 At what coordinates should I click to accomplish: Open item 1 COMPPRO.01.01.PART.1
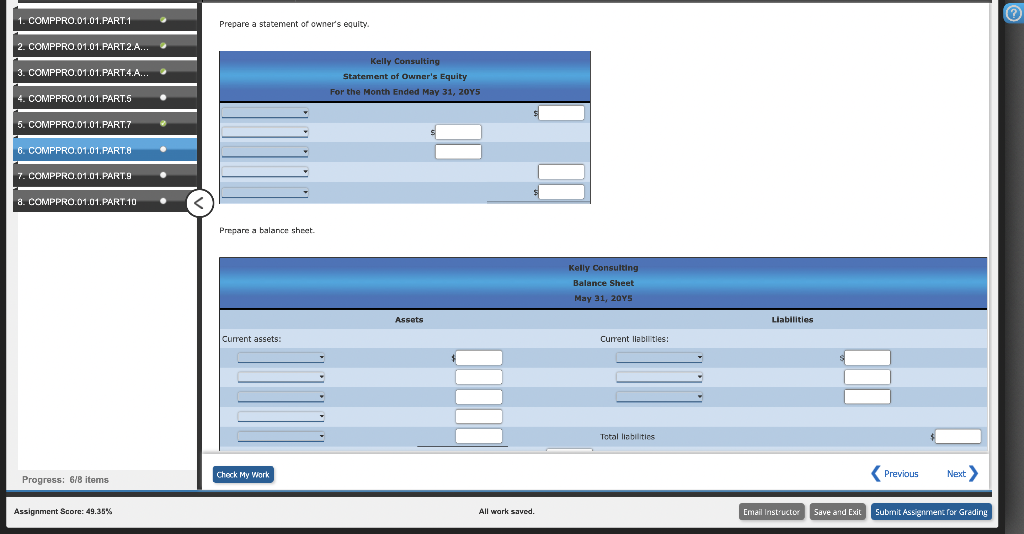[x=104, y=20]
